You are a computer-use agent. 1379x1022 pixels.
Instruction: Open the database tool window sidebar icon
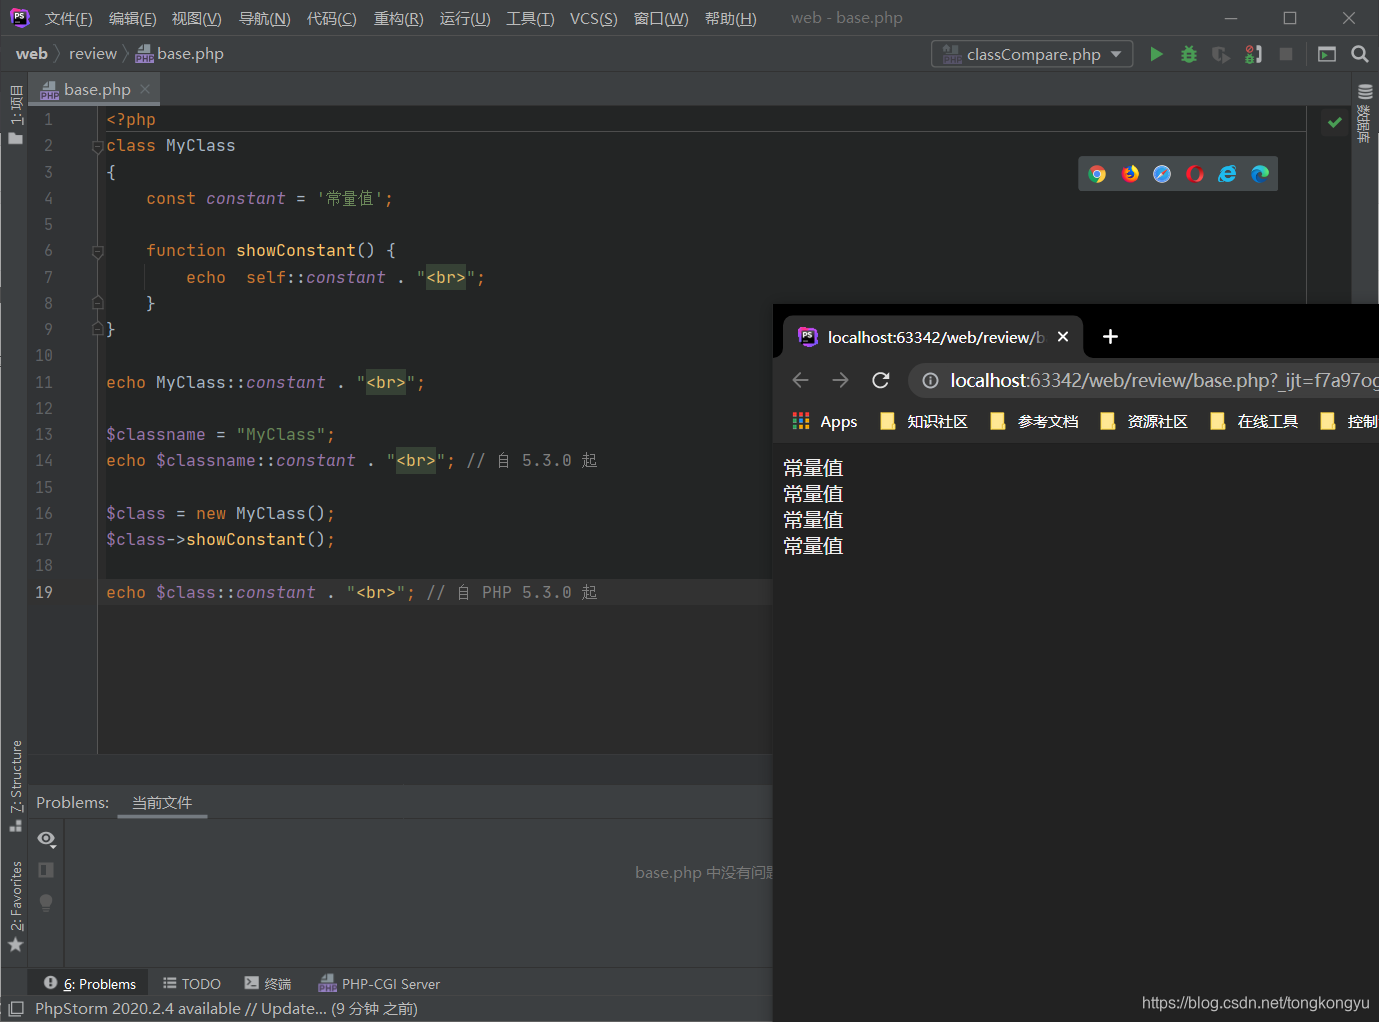pos(1365,115)
